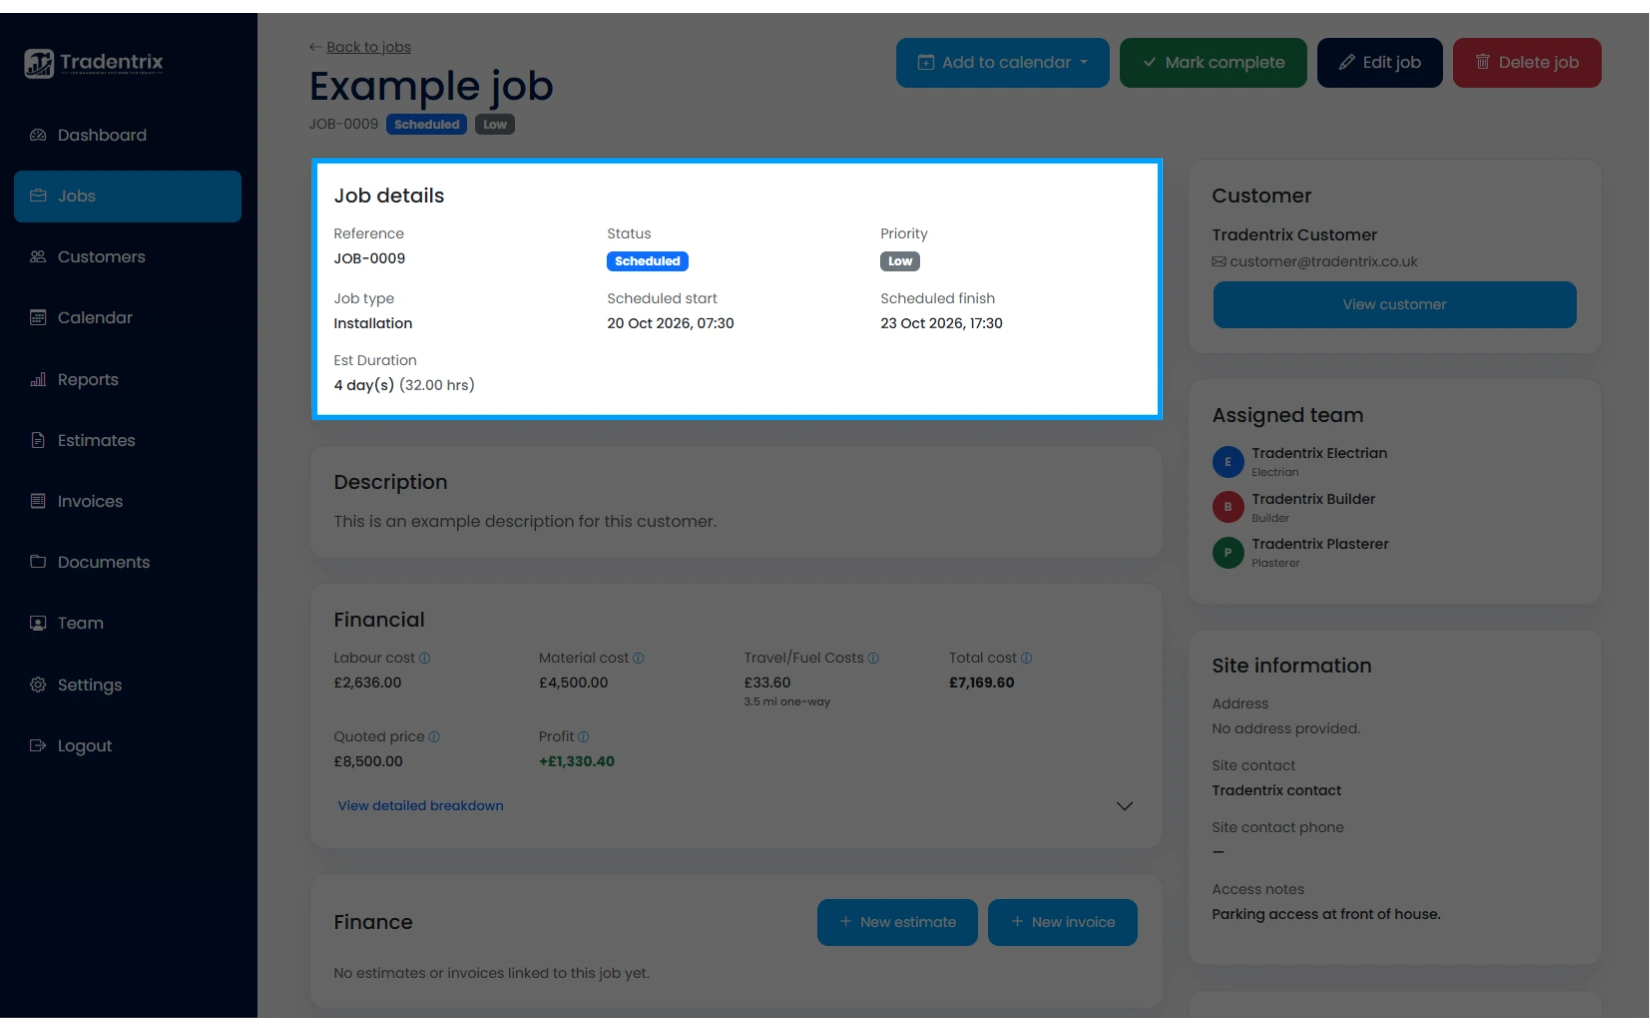
Task: Click the Tradentrix Plasterer avatar
Action: pyautogui.click(x=1228, y=553)
